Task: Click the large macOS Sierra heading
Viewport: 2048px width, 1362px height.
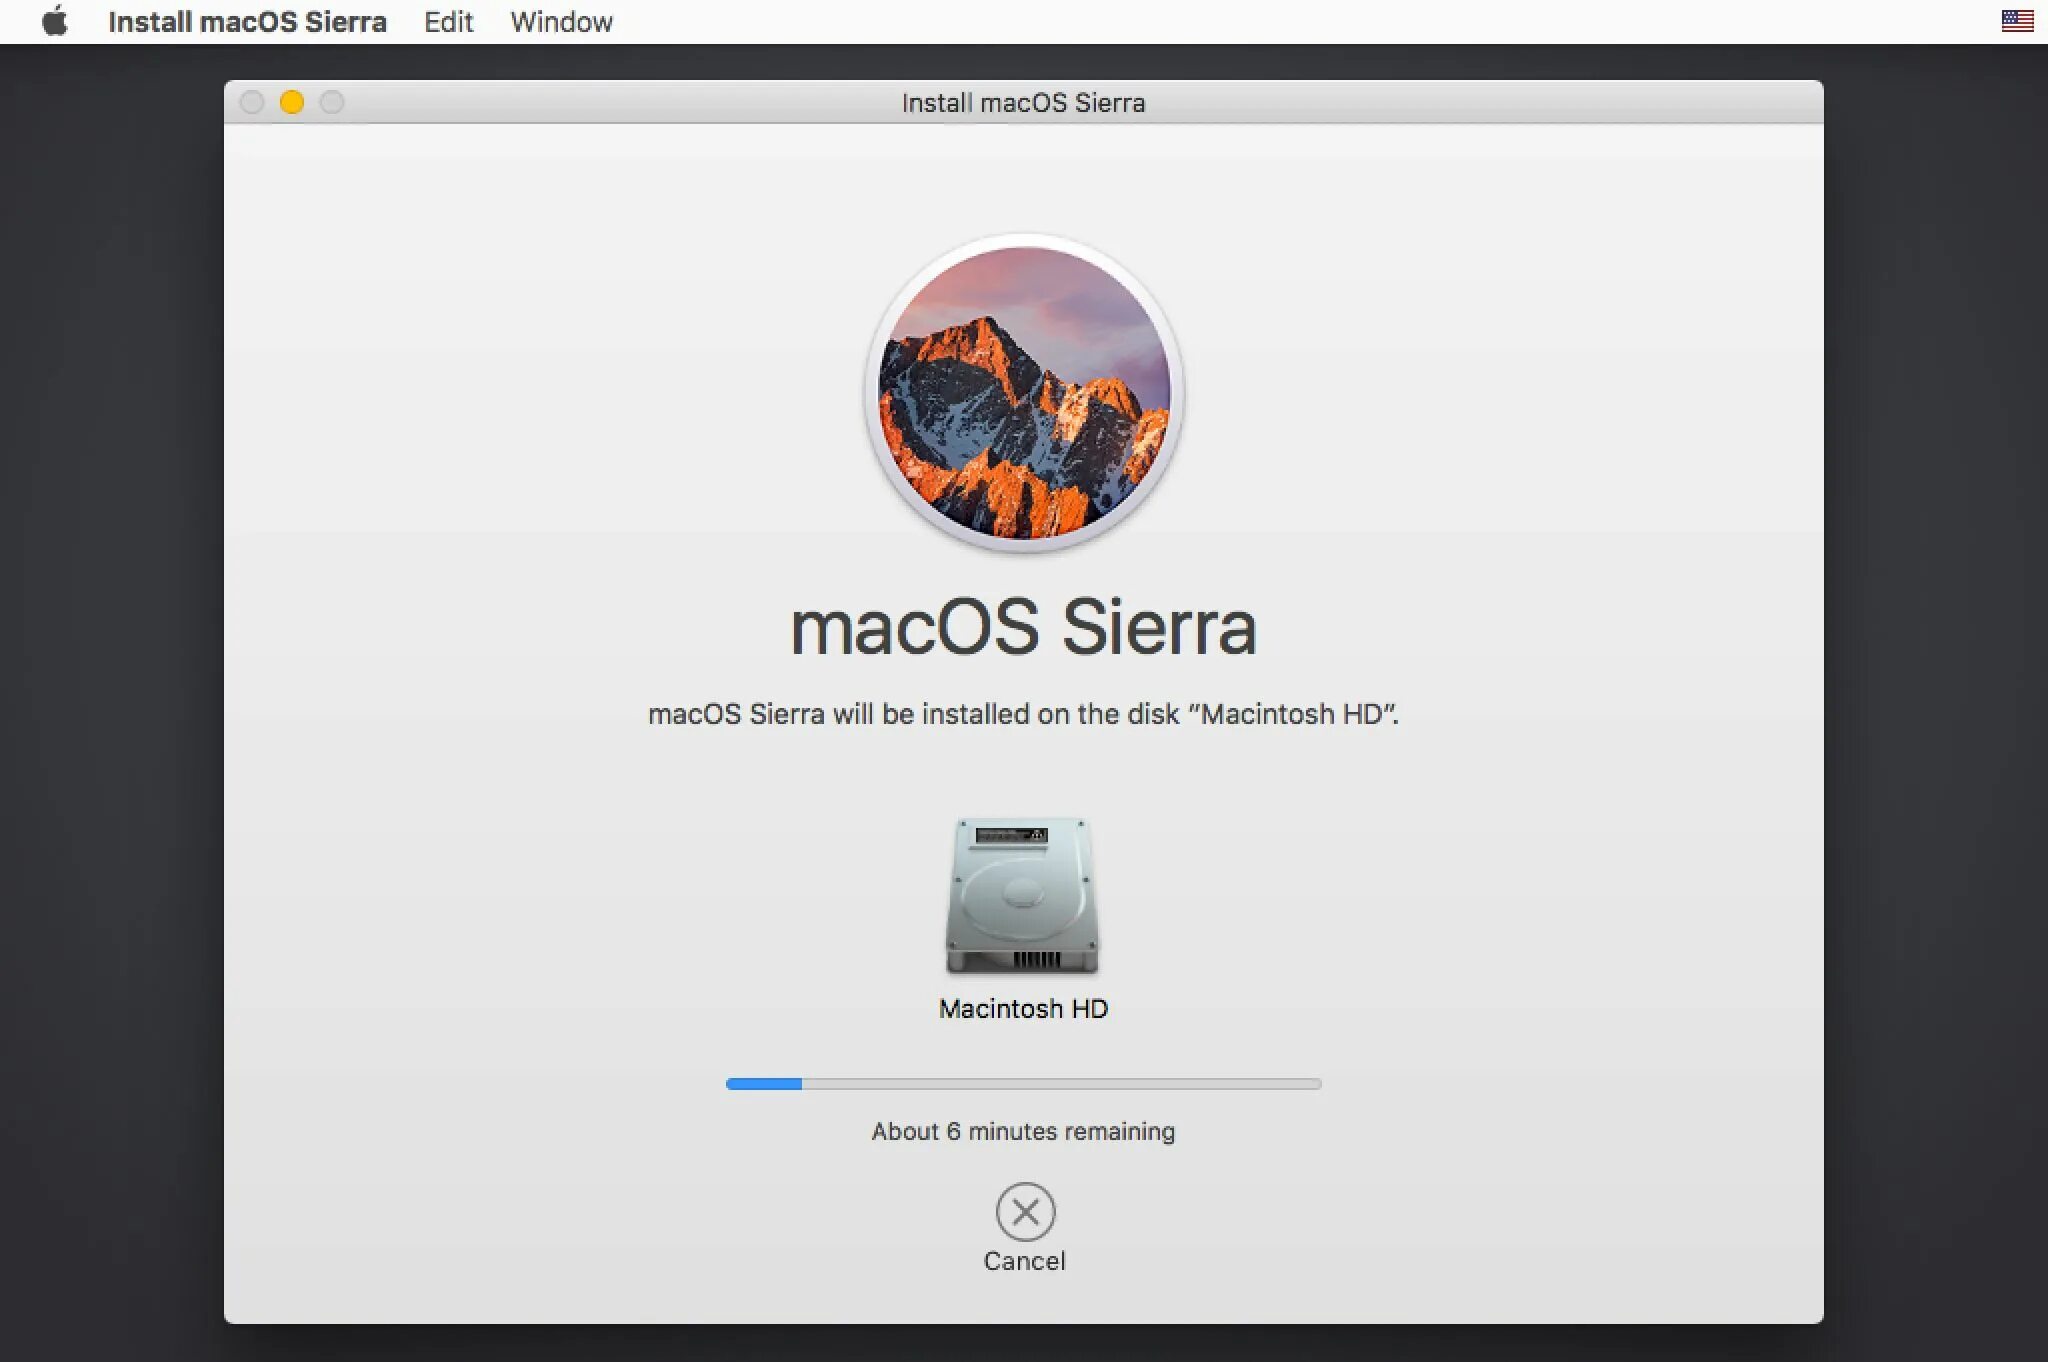Action: pyautogui.click(x=1023, y=628)
